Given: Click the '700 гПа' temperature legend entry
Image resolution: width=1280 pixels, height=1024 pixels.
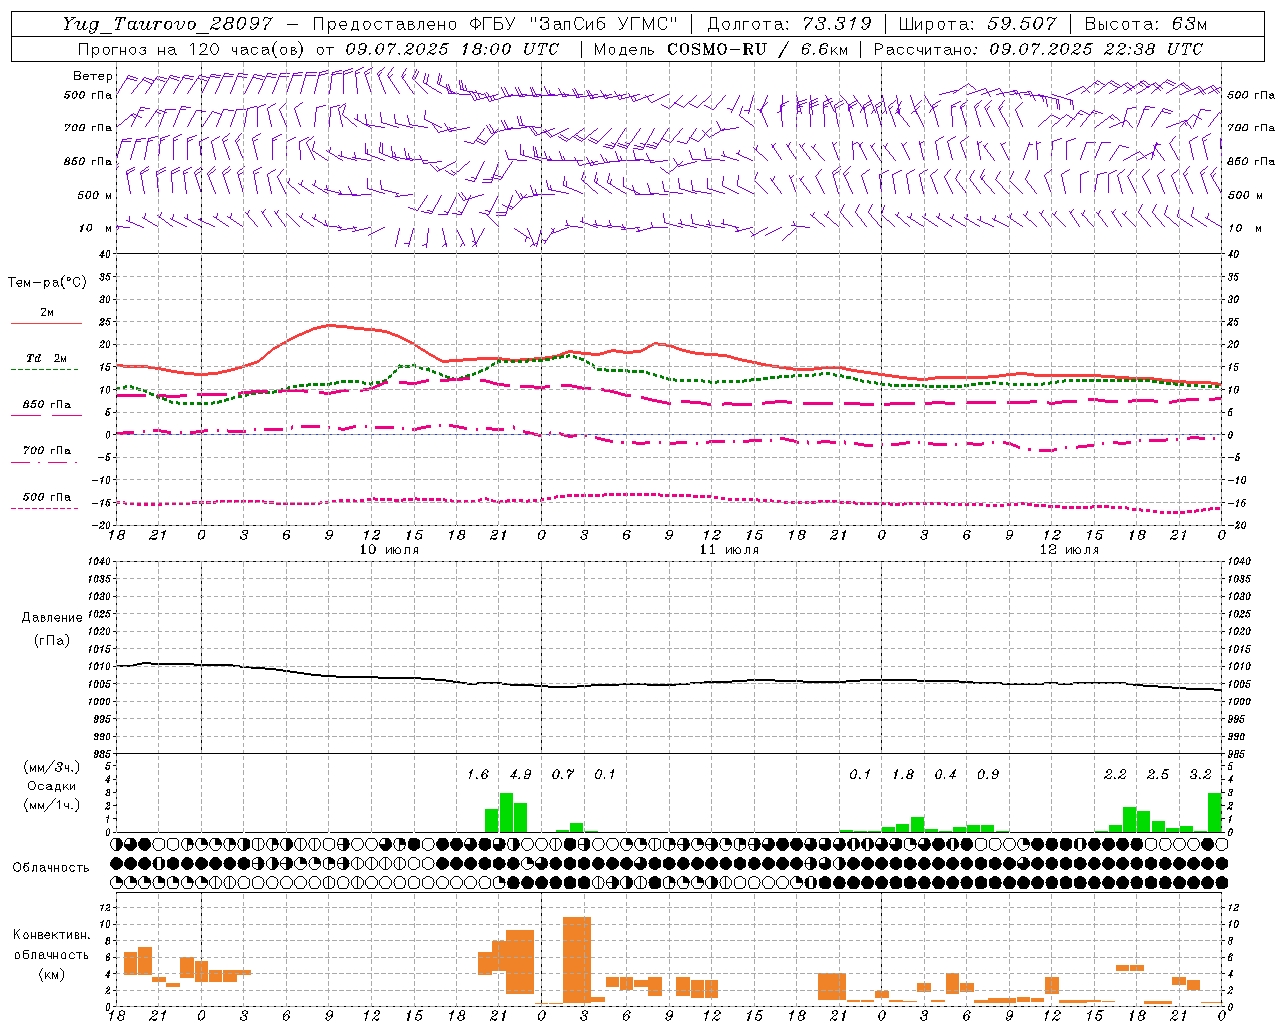Looking at the screenshot, I should click(x=47, y=451).
